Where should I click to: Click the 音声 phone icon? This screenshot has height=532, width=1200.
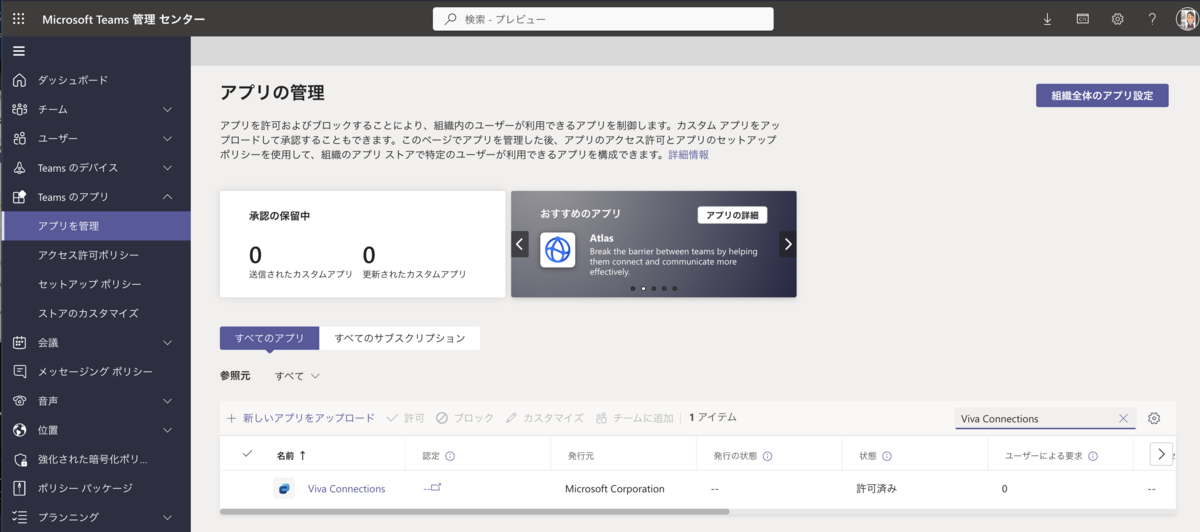pyautogui.click(x=19, y=400)
